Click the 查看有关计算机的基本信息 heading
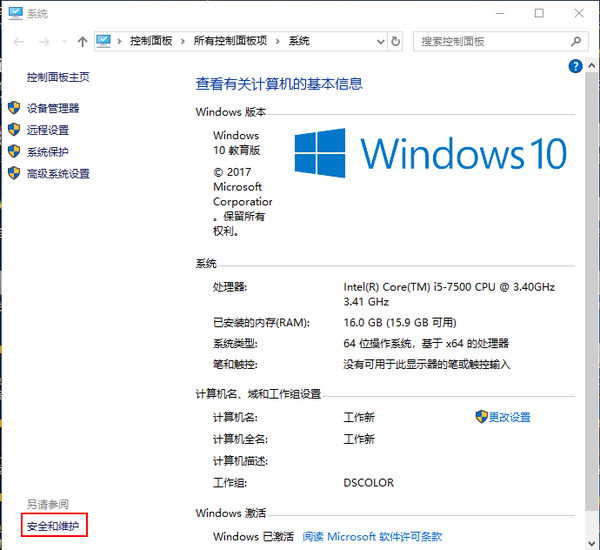The height and width of the screenshot is (550, 600). (x=279, y=84)
